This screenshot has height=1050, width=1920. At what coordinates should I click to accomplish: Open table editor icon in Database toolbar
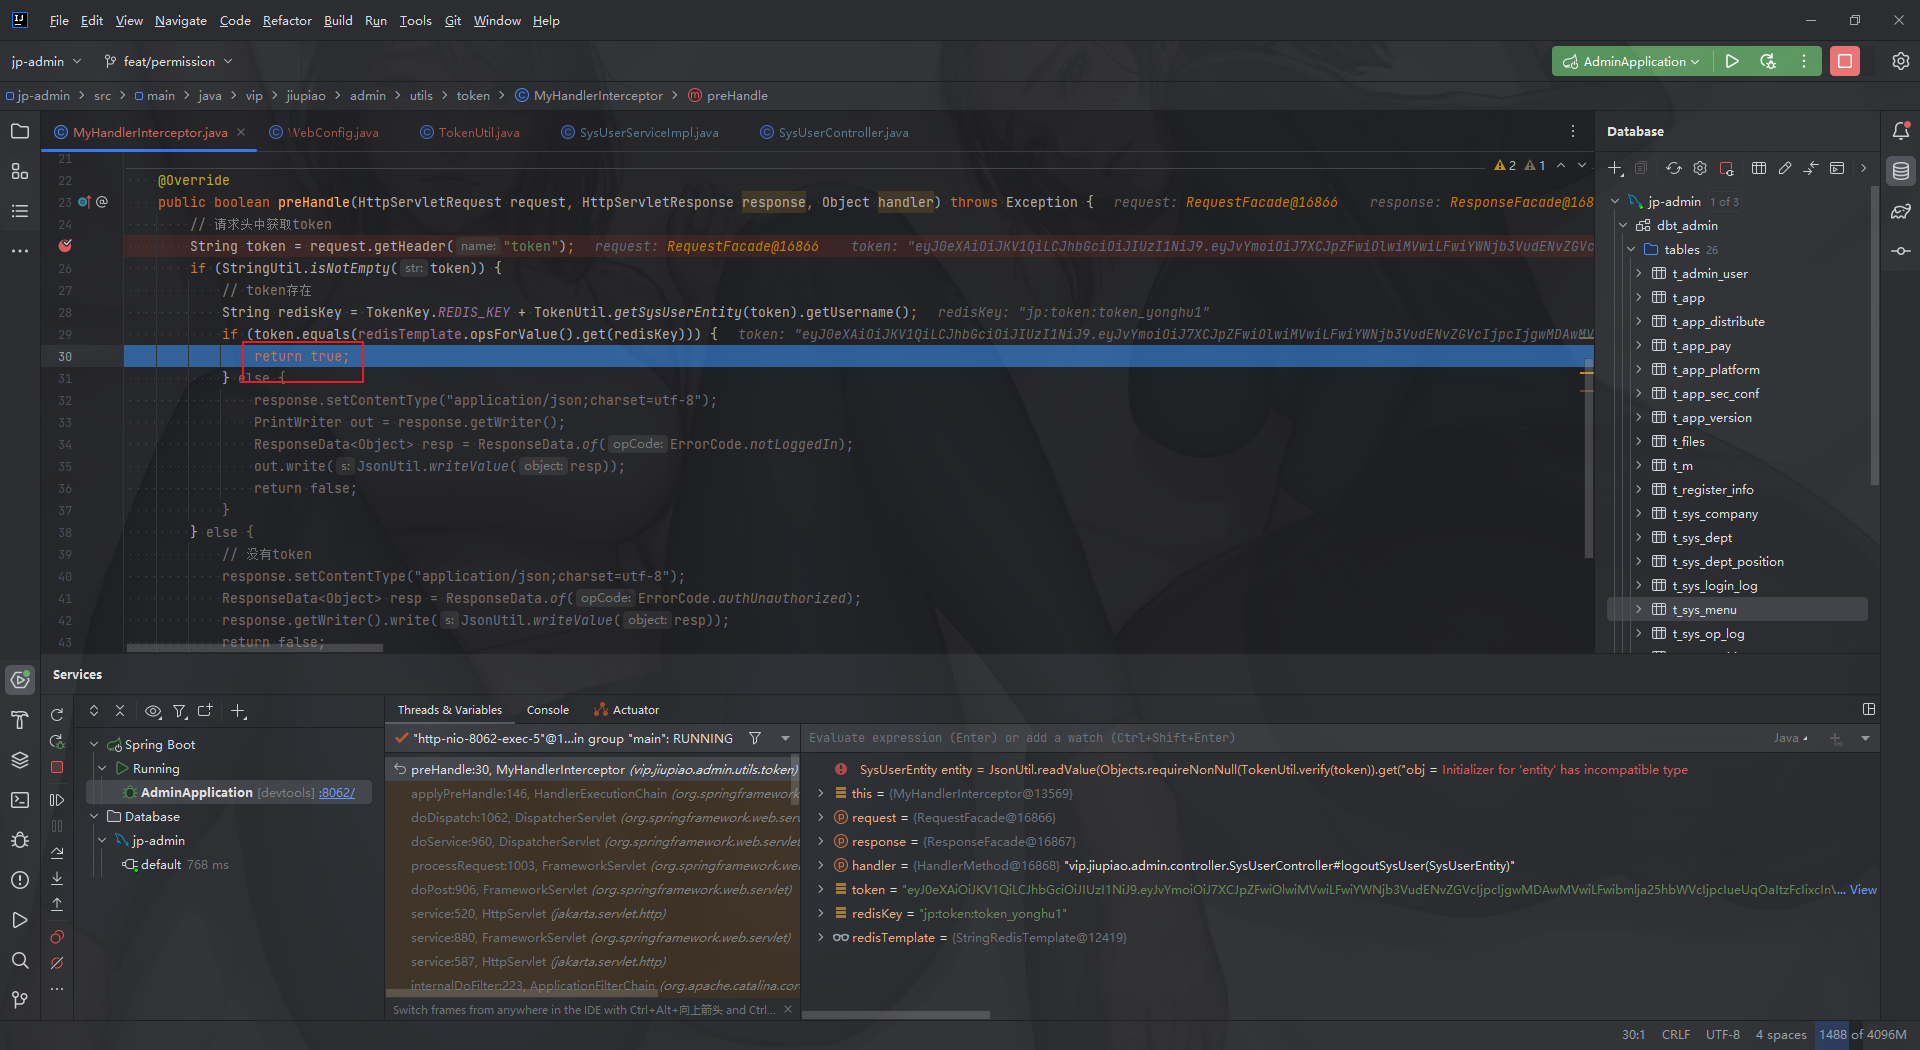1759,168
